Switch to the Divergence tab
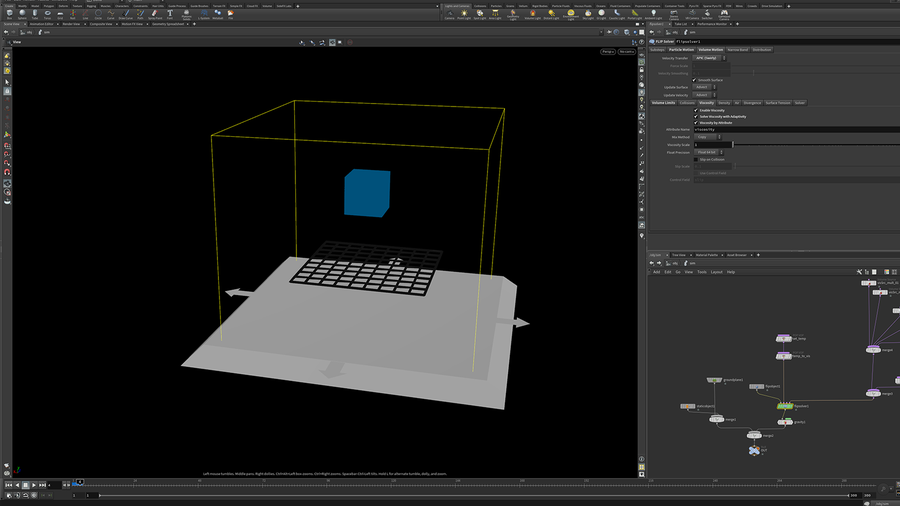Viewport: 900px width, 506px height. click(752, 103)
